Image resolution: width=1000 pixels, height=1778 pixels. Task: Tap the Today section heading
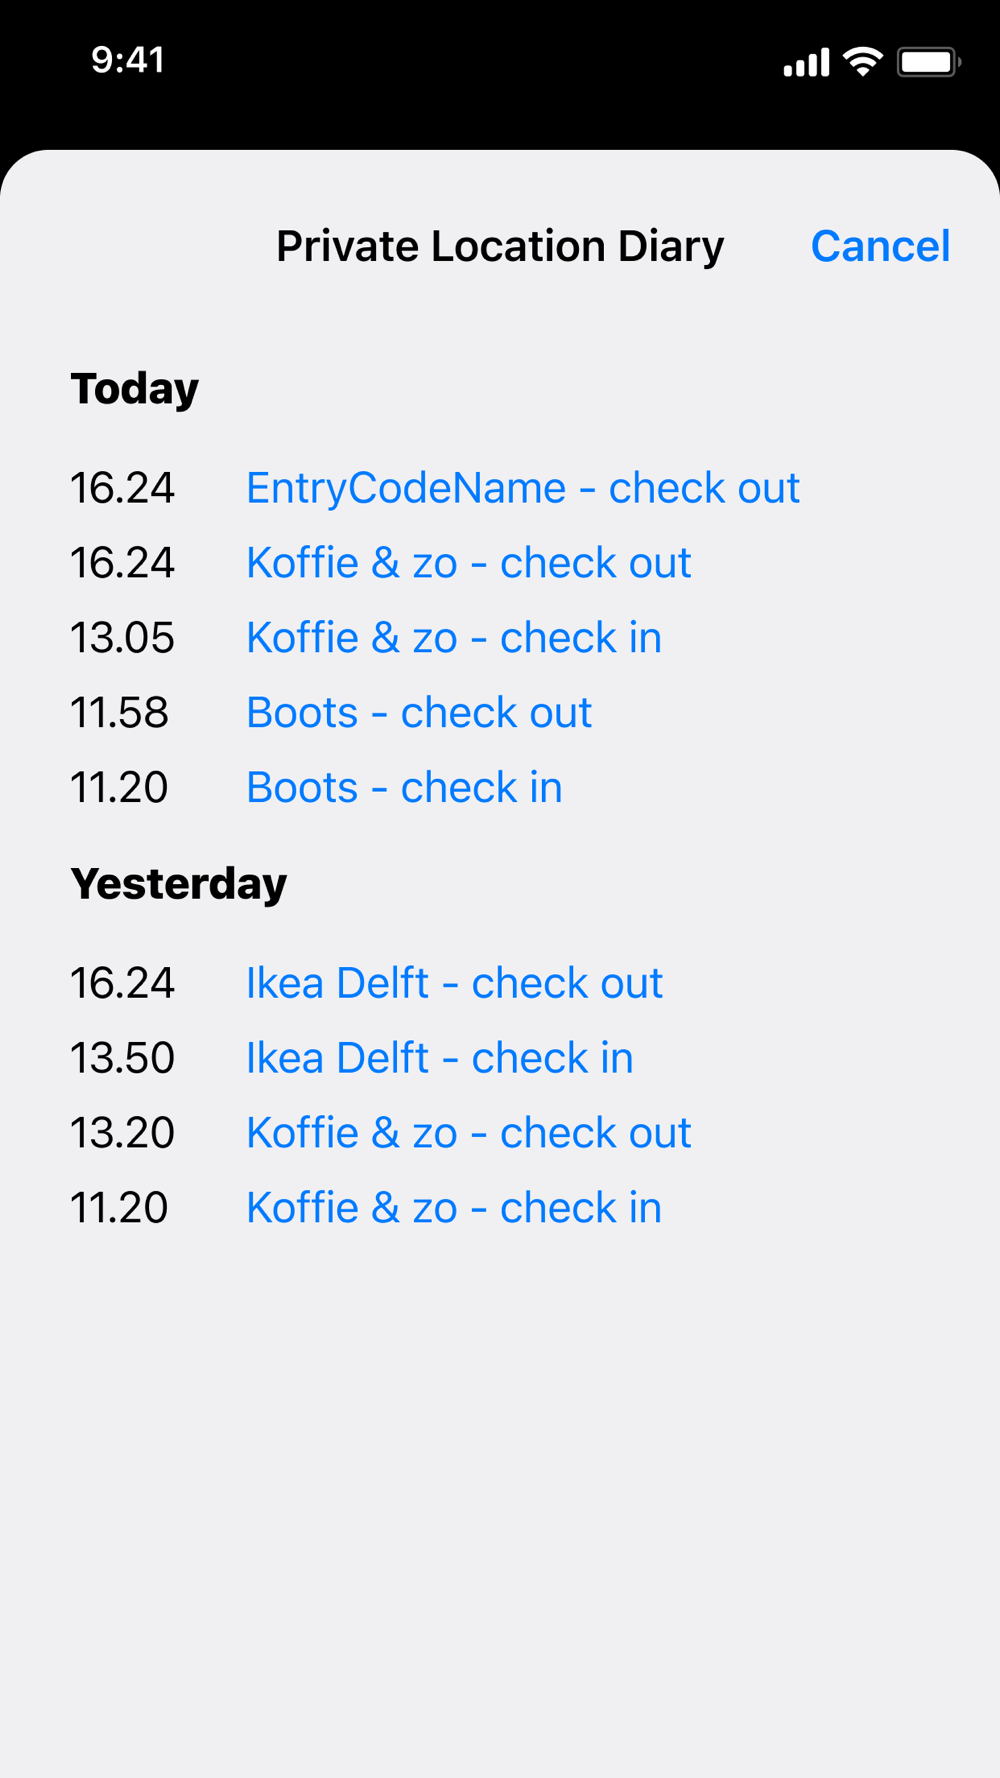(135, 388)
